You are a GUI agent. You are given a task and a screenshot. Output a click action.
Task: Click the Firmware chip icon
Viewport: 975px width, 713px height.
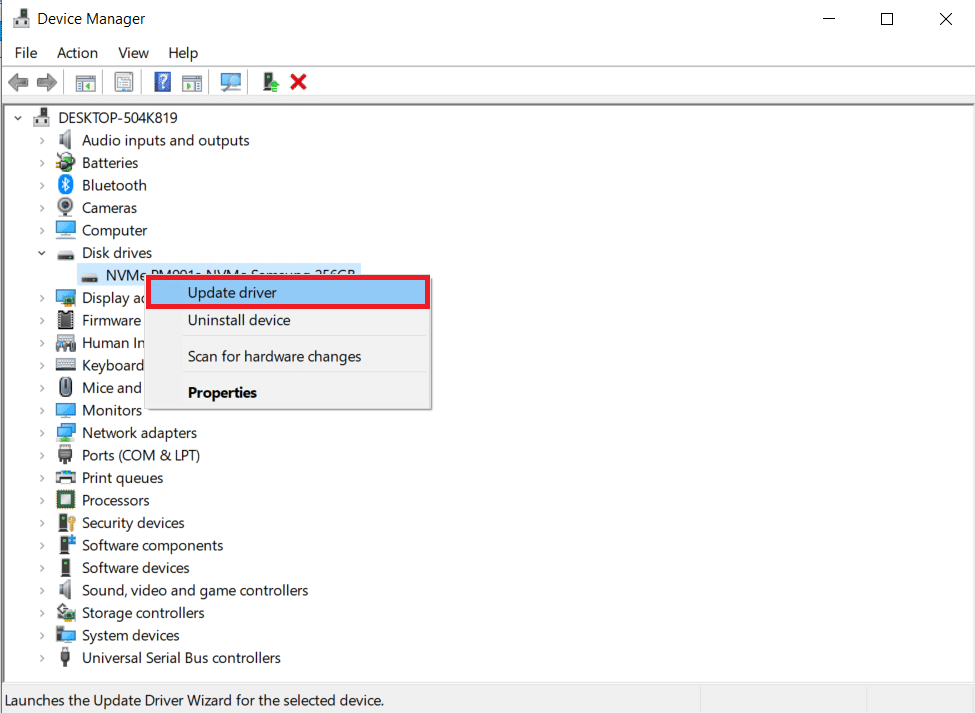65,320
